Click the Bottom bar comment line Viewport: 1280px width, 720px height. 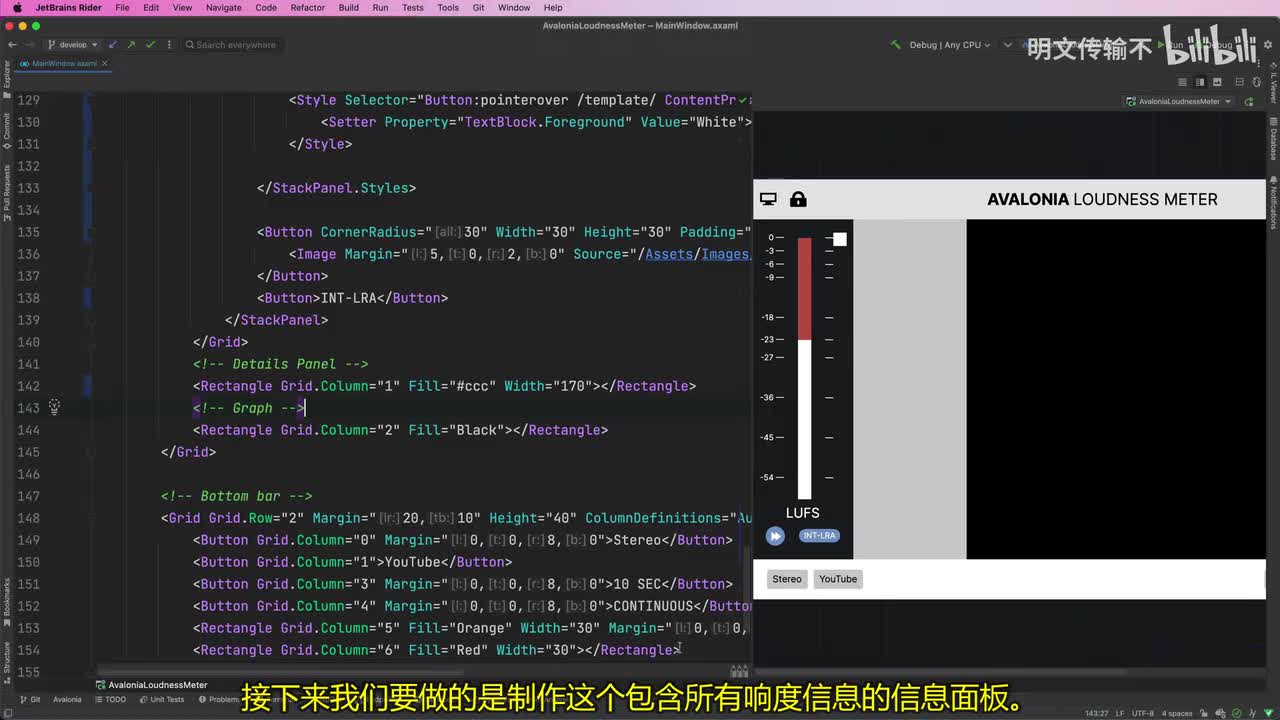point(237,496)
